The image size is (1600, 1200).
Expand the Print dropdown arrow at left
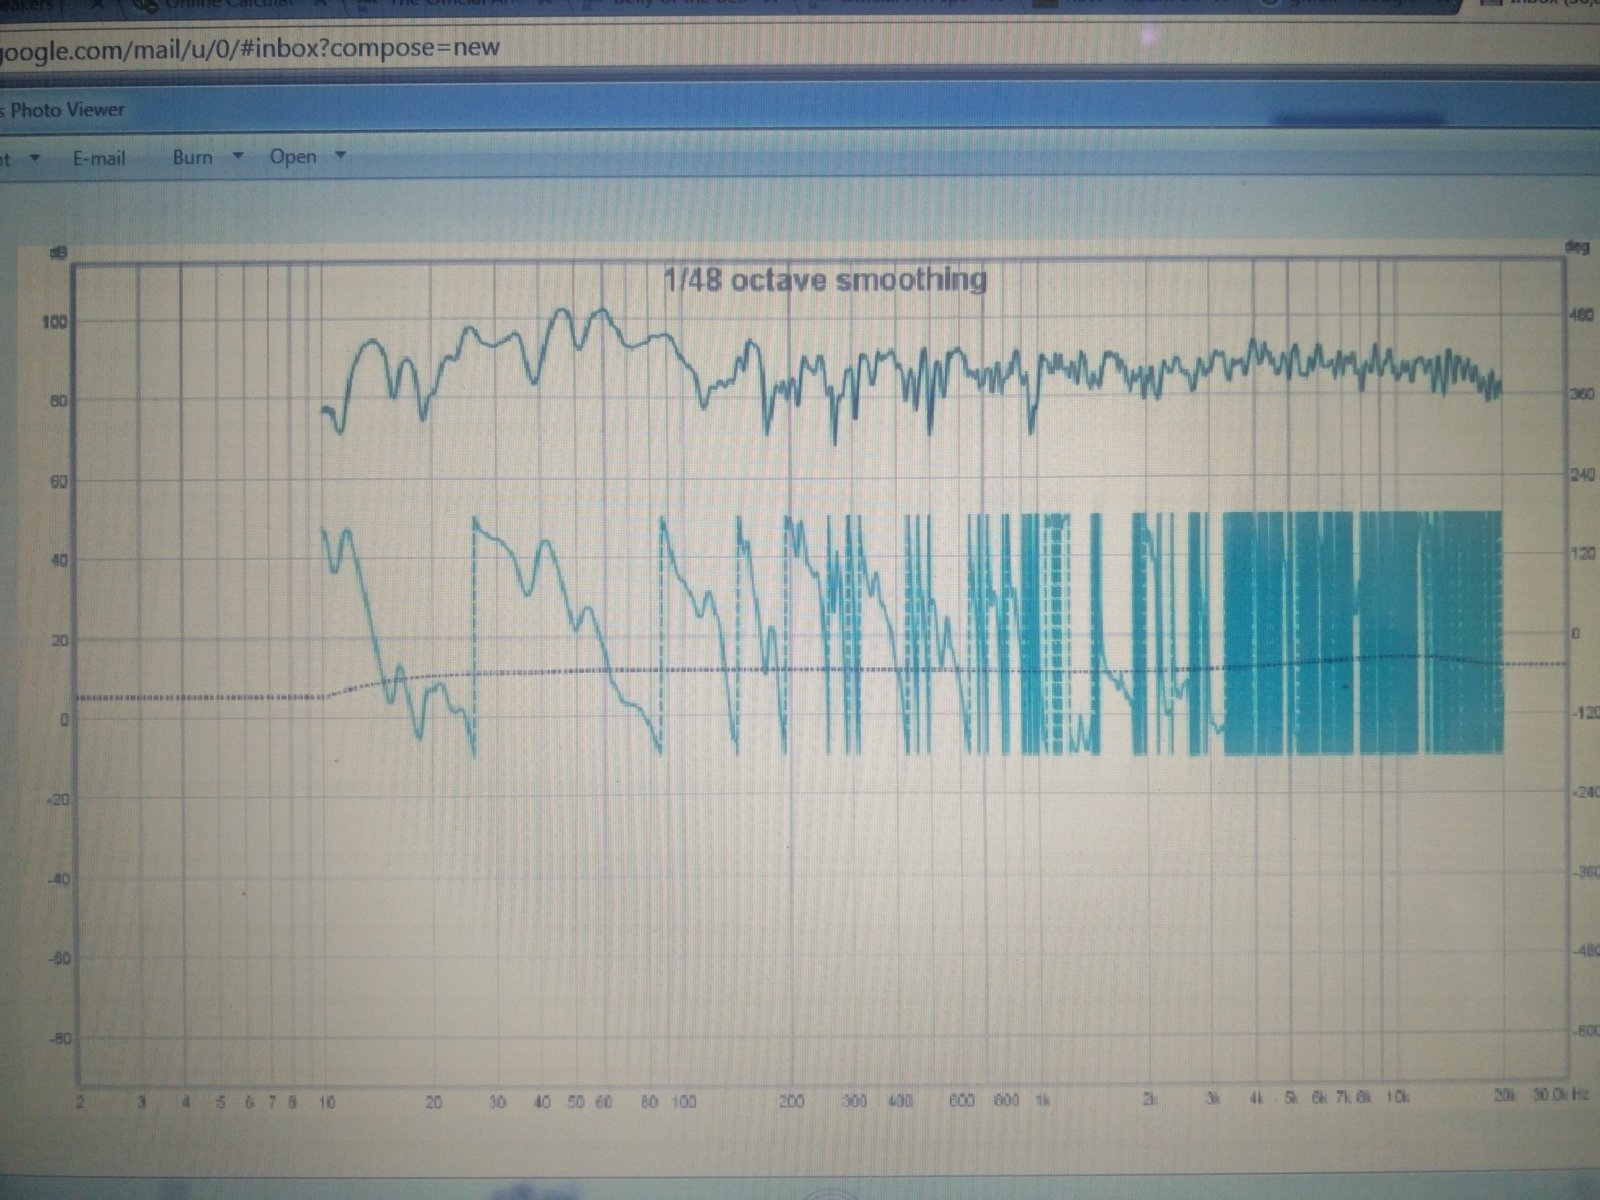click(35, 158)
